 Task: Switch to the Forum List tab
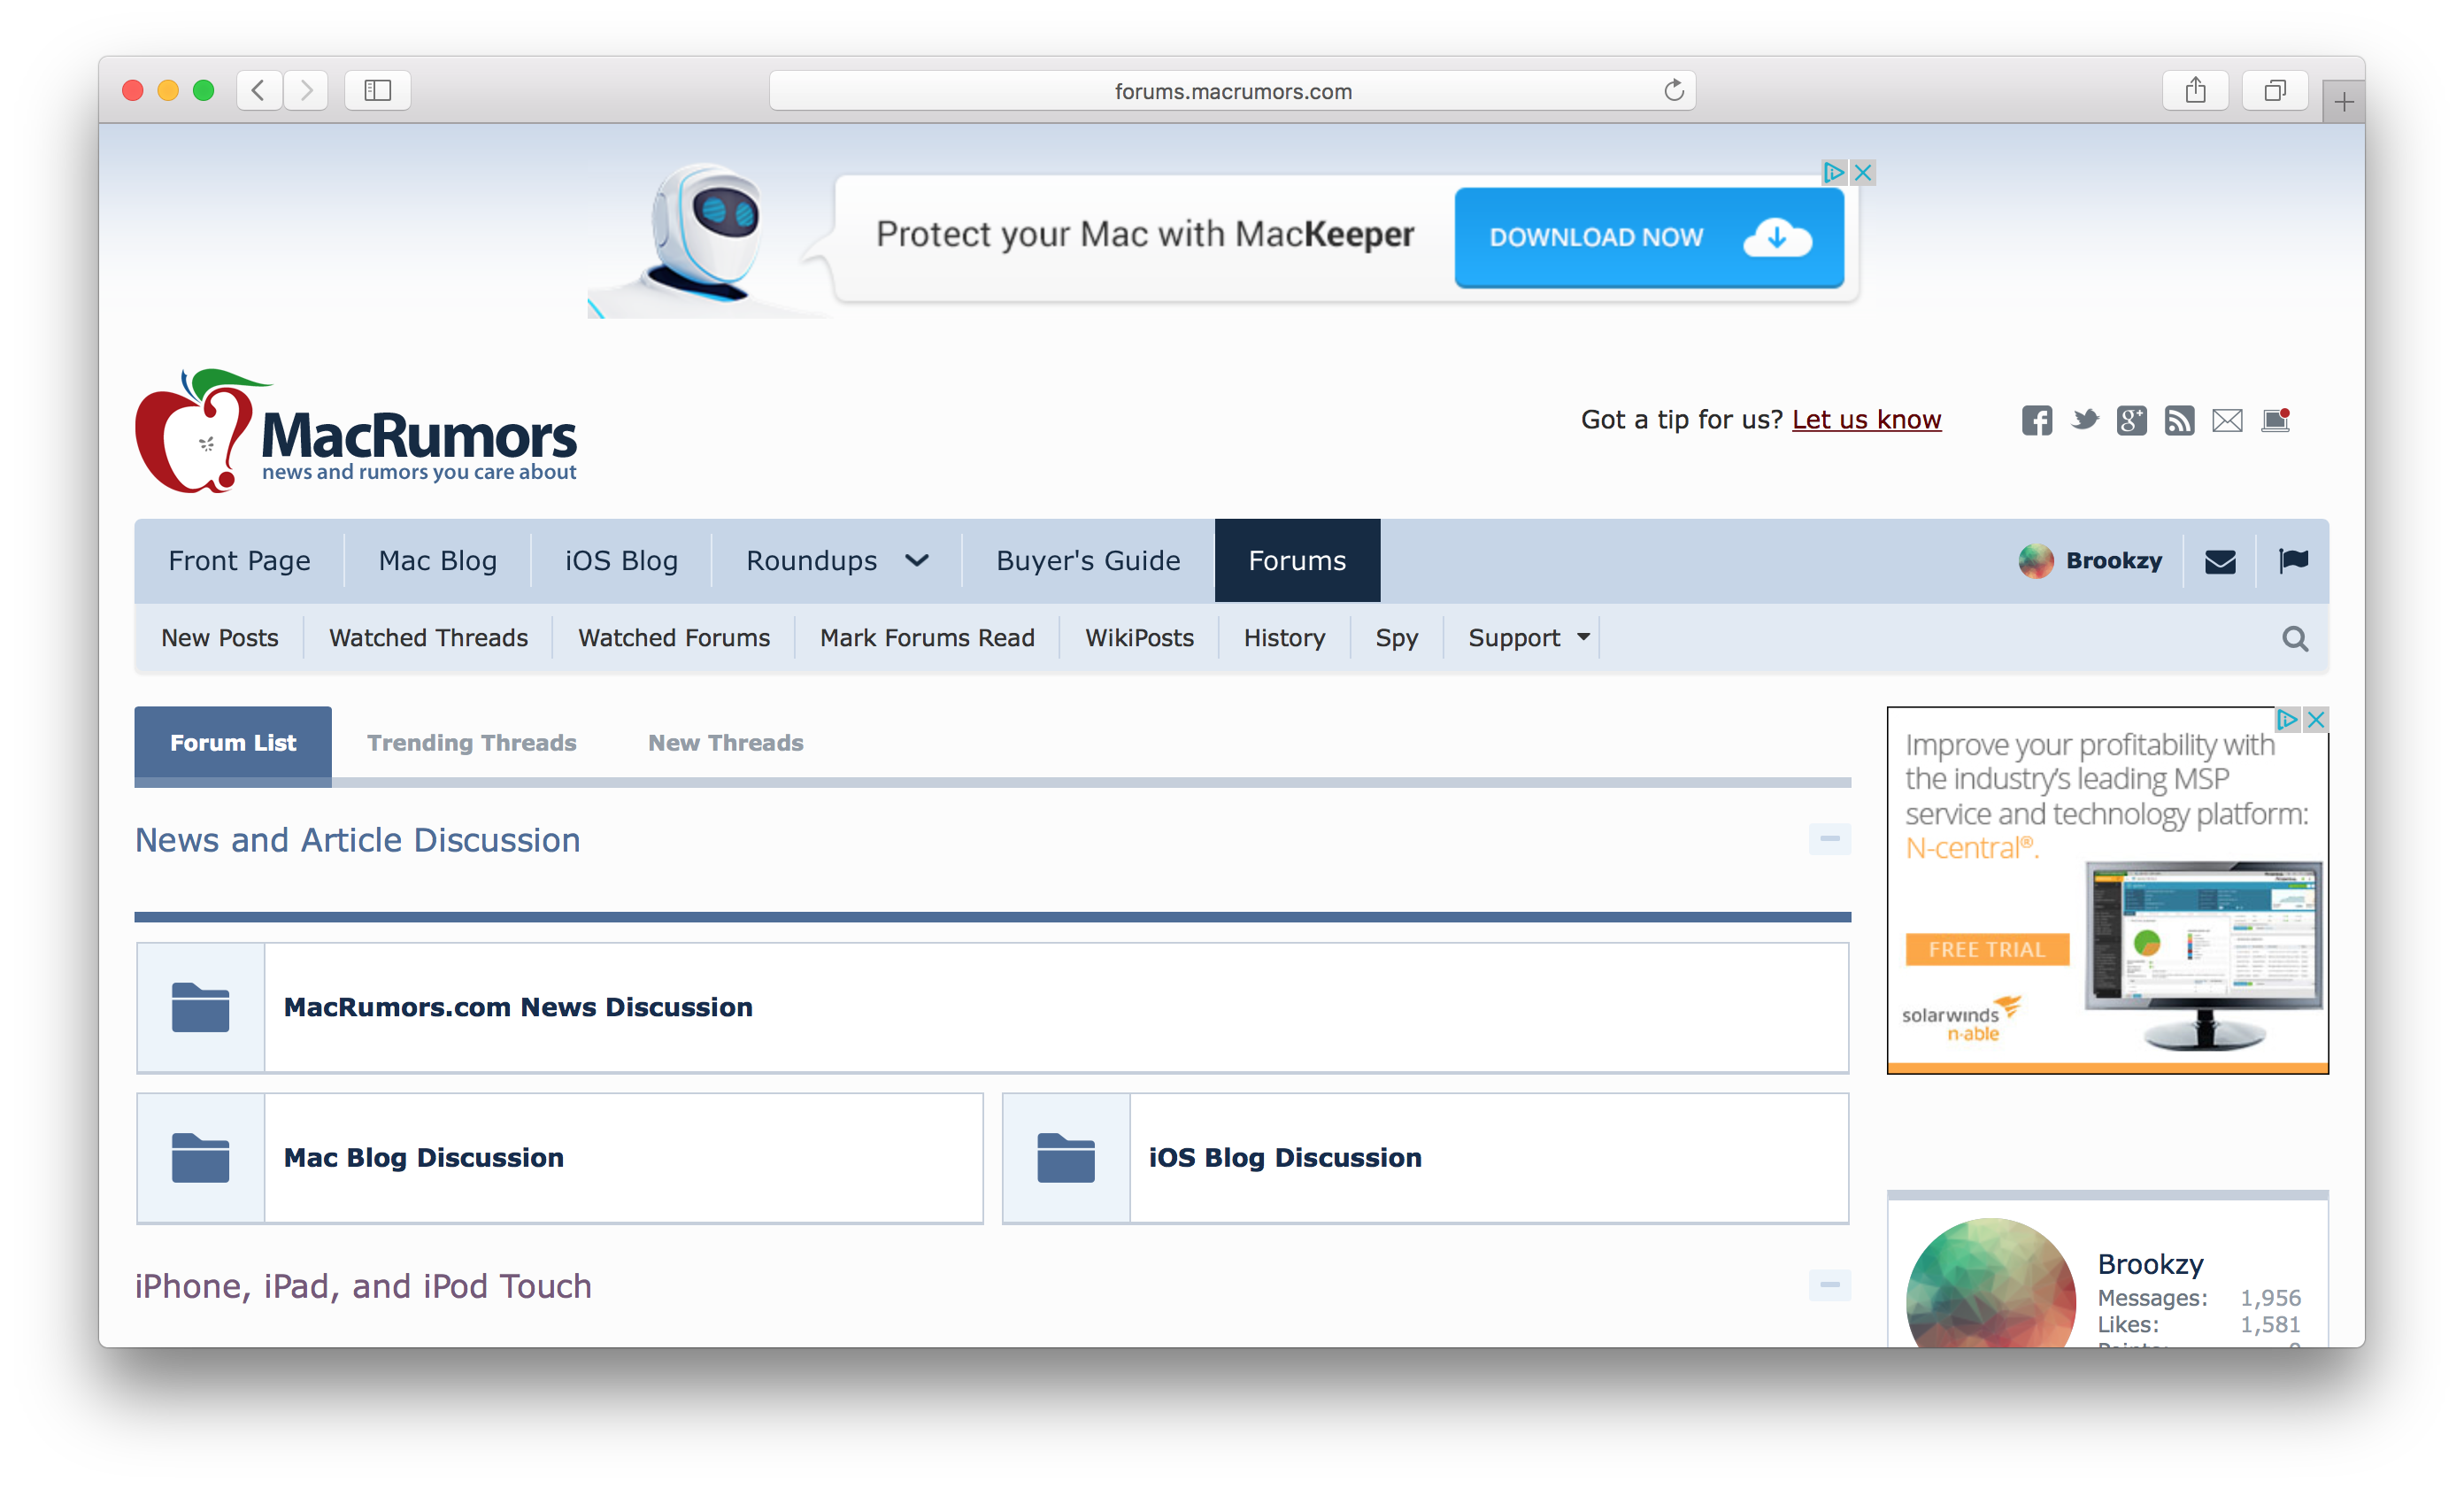pos(233,743)
